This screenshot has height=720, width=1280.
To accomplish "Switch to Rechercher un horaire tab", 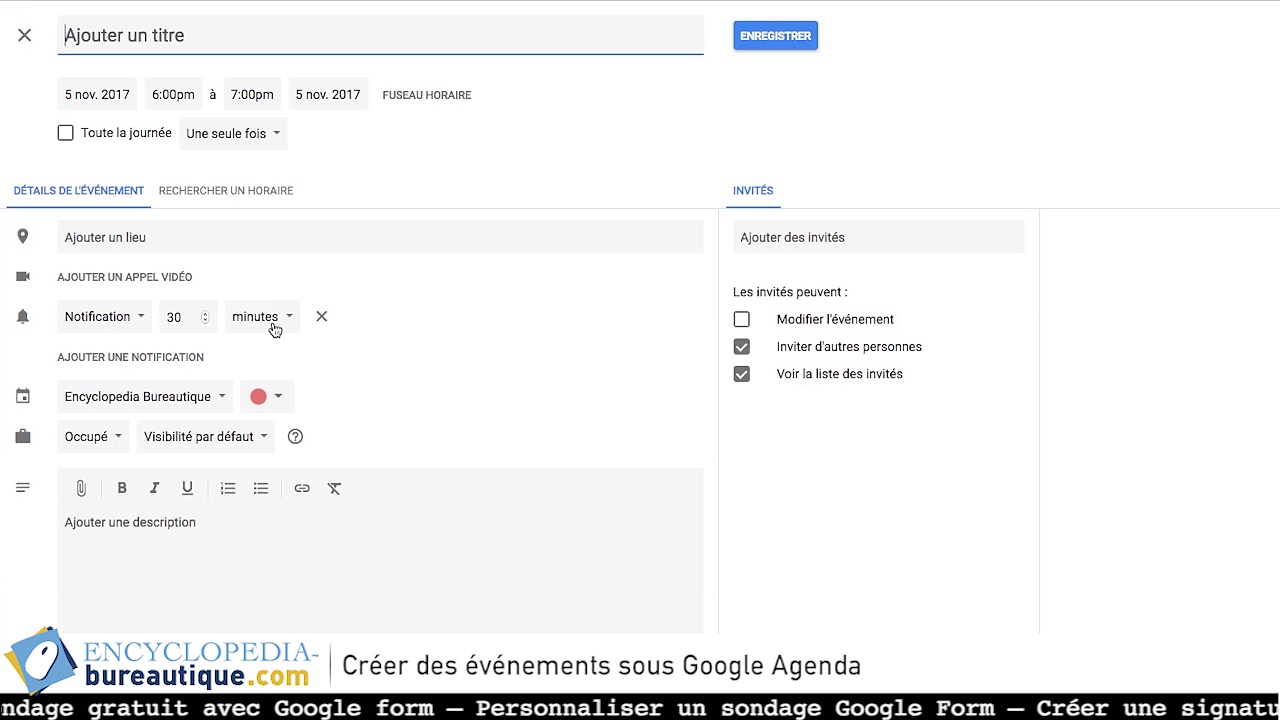I will click(x=226, y=190).
